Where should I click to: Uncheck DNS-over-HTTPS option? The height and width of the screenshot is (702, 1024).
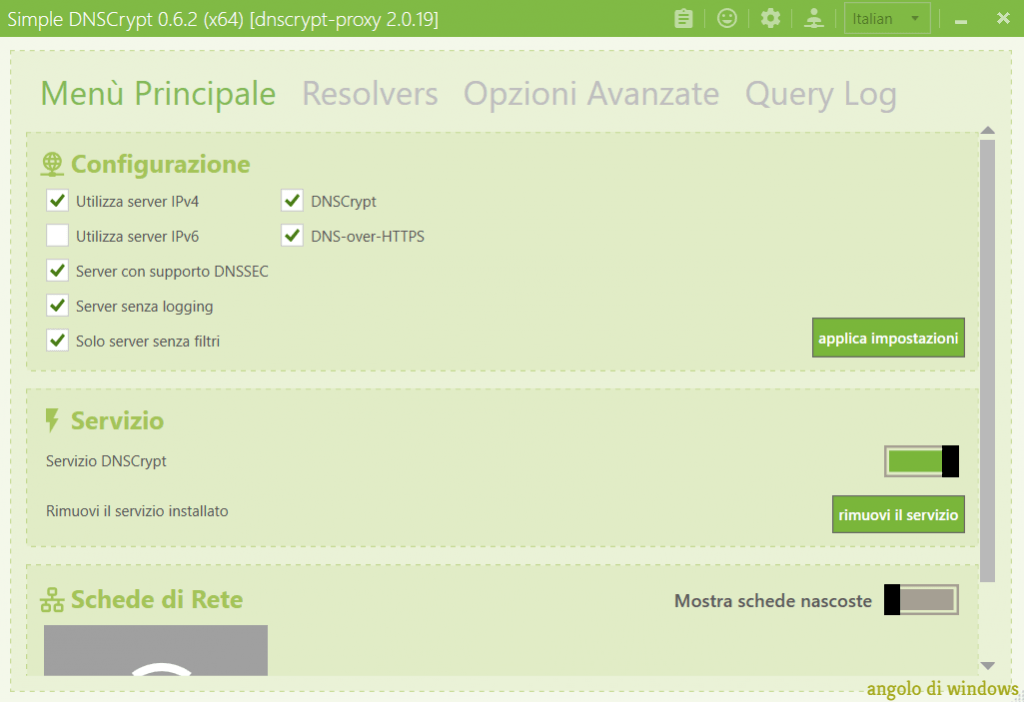pyautogui.click(x=292, y=236)
